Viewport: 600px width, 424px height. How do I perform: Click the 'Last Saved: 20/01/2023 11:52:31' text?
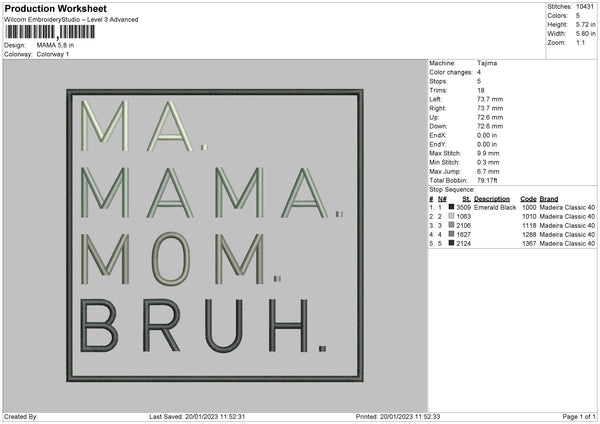coord(197,416)
